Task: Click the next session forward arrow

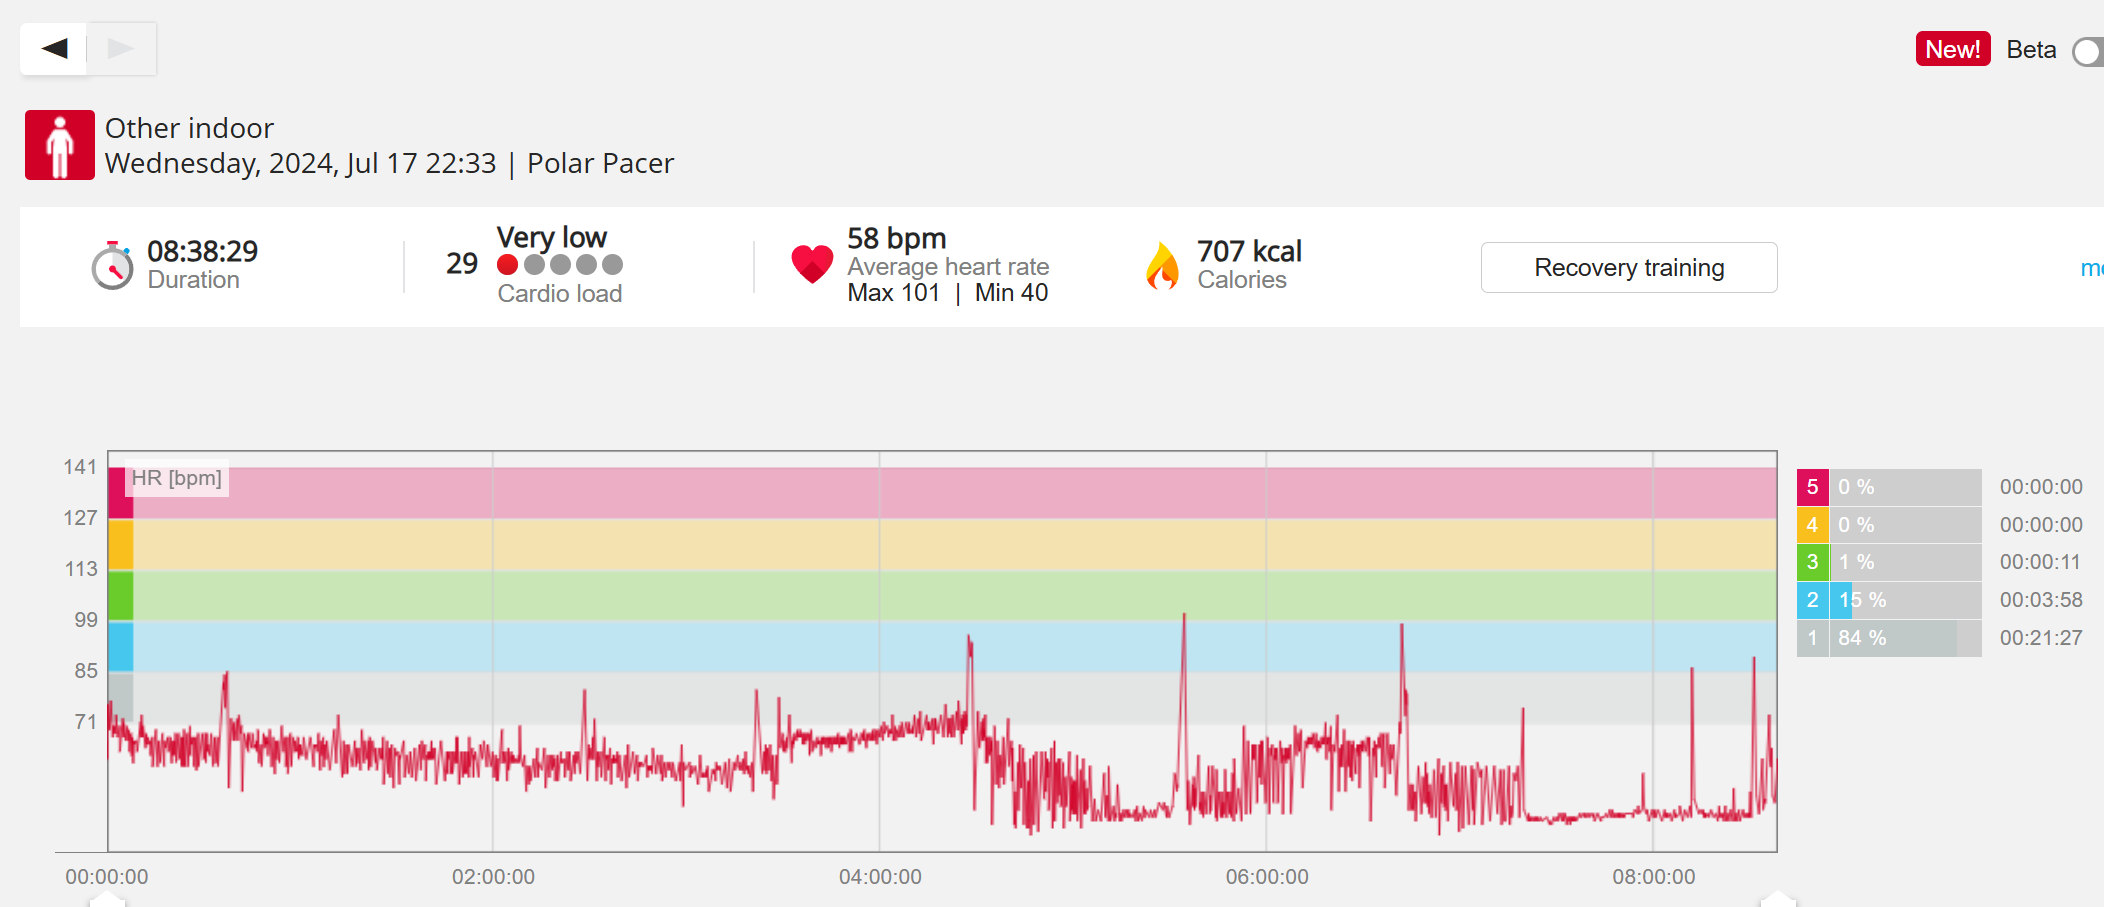Action: [121, 48]
